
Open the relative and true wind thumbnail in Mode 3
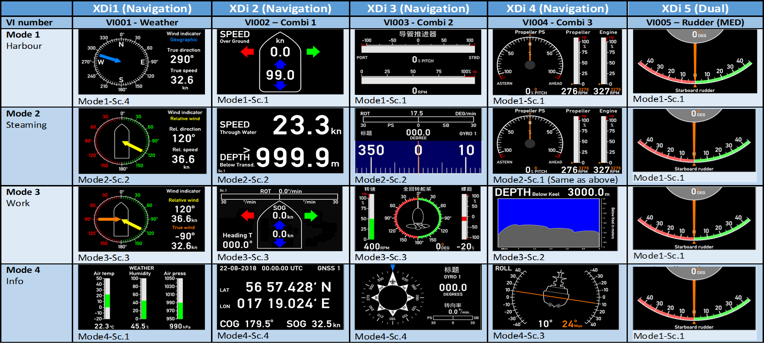click(x=141, y=219)
